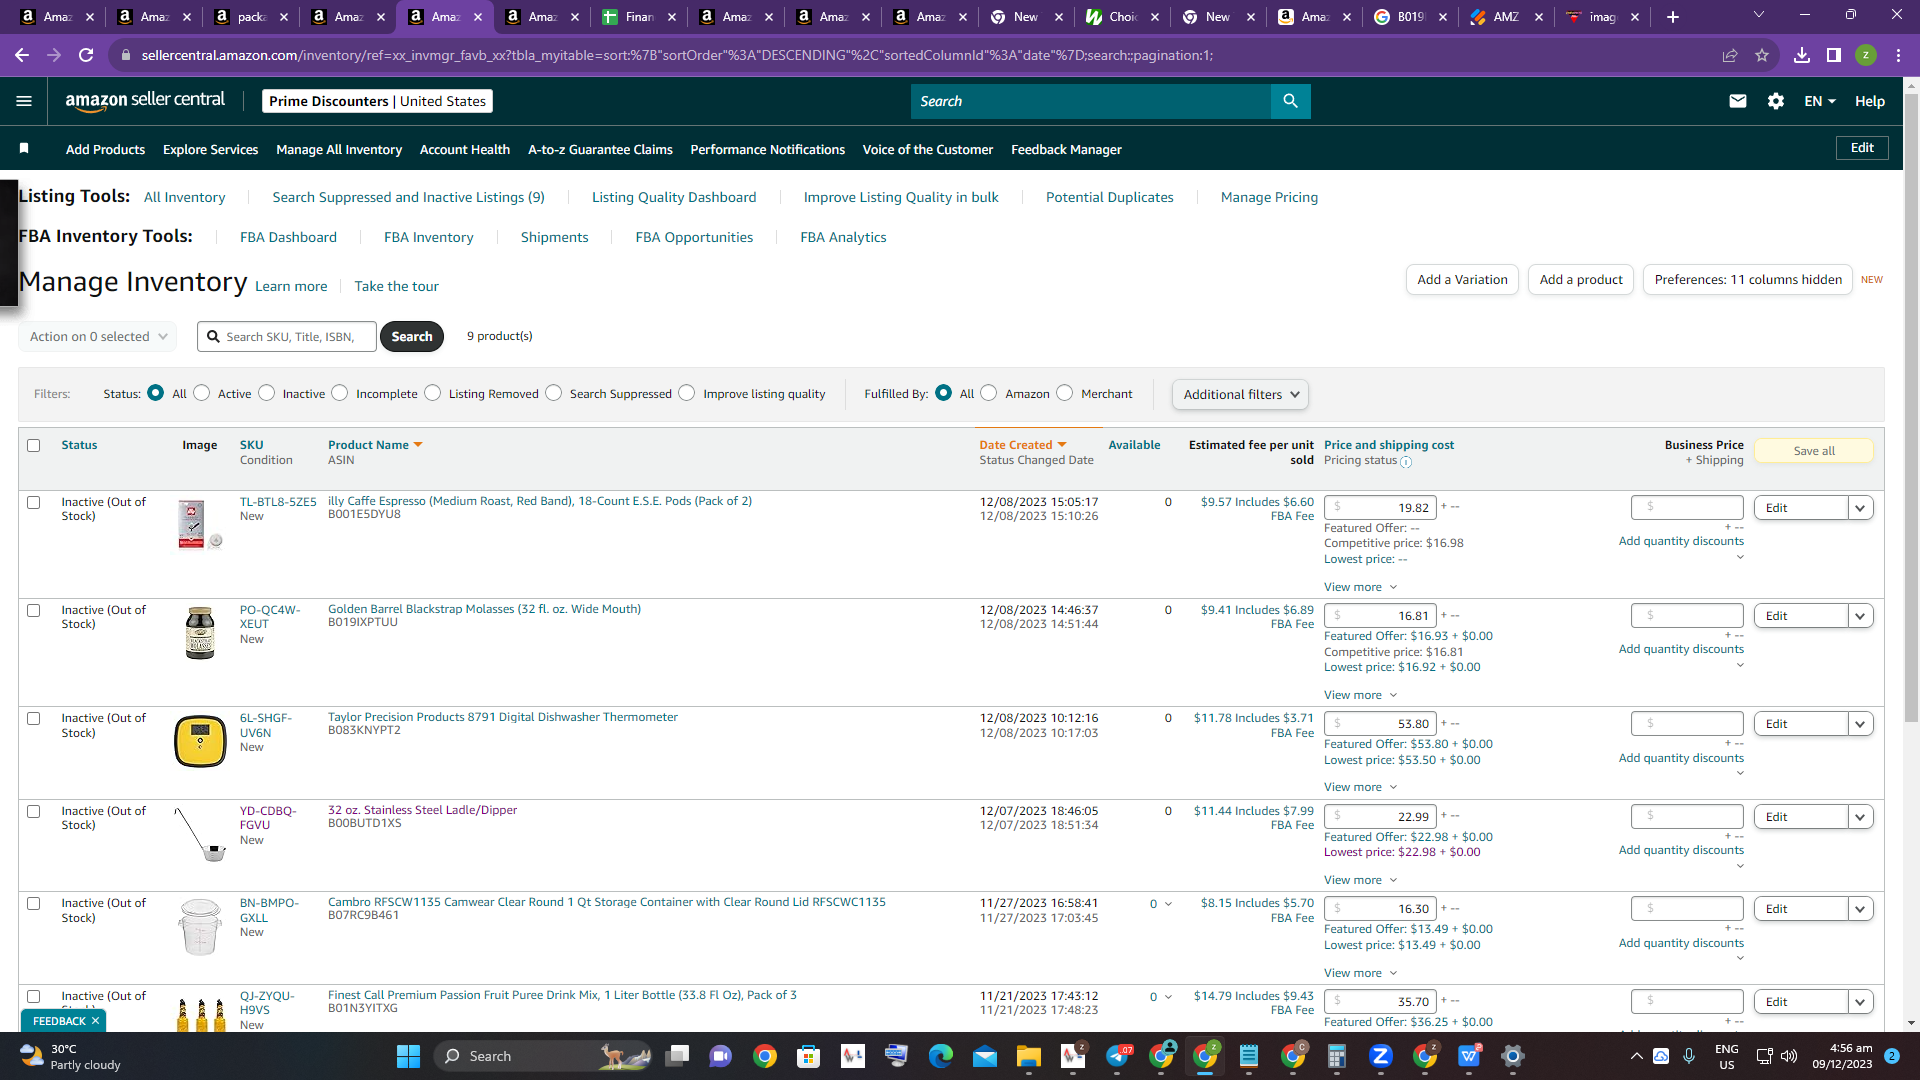Select Fulfilled By Amazon radio button
The height and width of the screenshot is (1080, 1920).
coord(989,393)
